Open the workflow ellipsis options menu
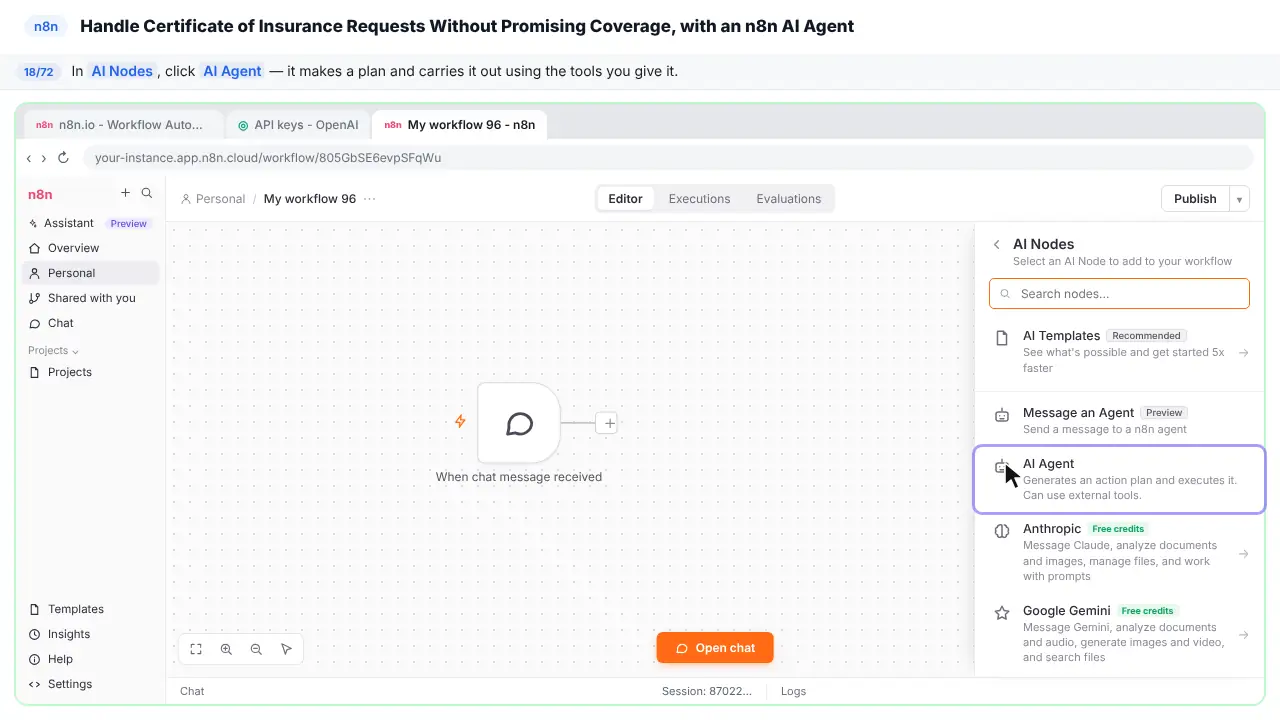Screen dimensions: 1280x720 pyautogui.click(x=370, y=199)
